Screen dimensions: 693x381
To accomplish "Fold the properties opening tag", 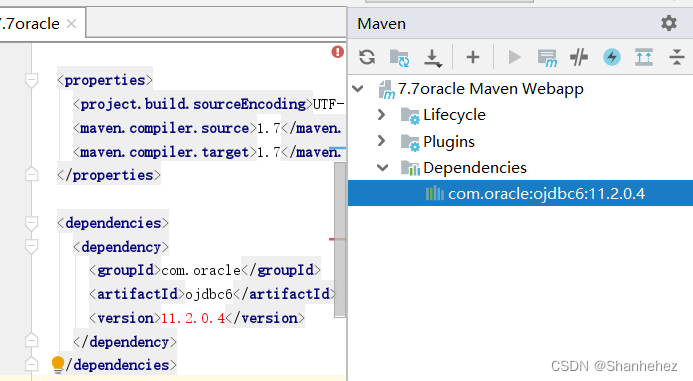I will pyautogui.click(x=31, y=80).
